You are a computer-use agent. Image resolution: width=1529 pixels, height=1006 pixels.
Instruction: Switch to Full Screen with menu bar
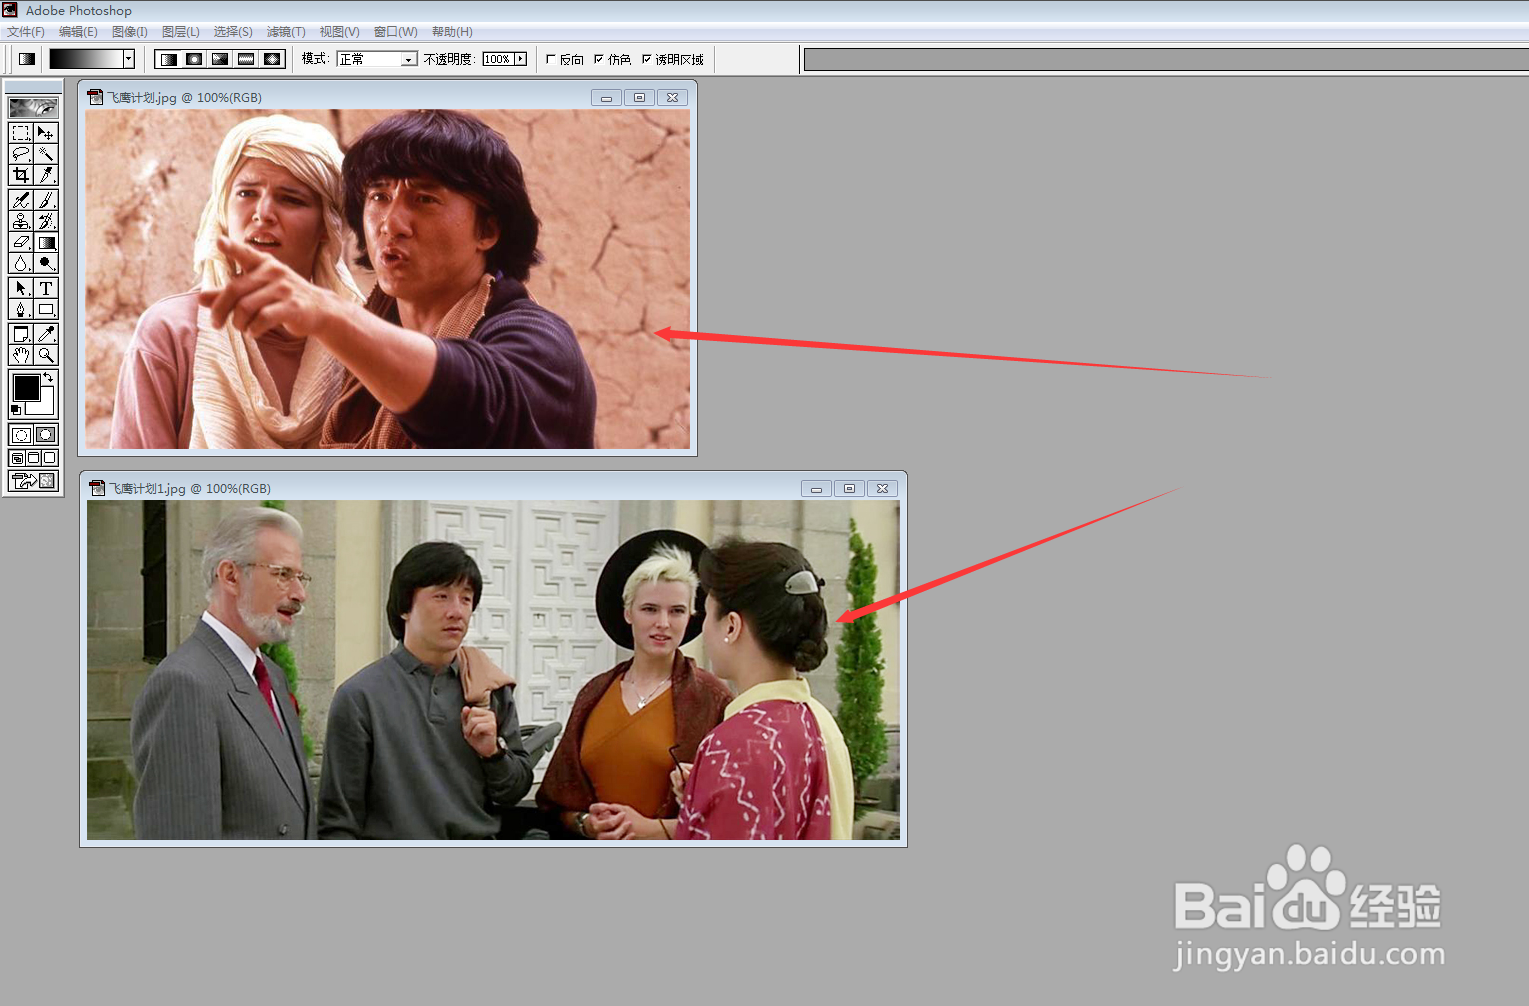tap(33, 458)
